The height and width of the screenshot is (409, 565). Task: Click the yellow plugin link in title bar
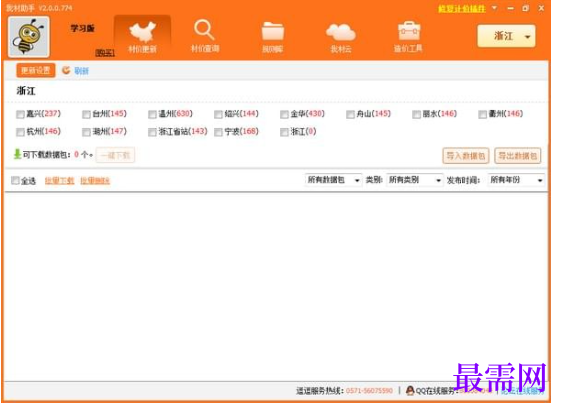coord(462,9)
